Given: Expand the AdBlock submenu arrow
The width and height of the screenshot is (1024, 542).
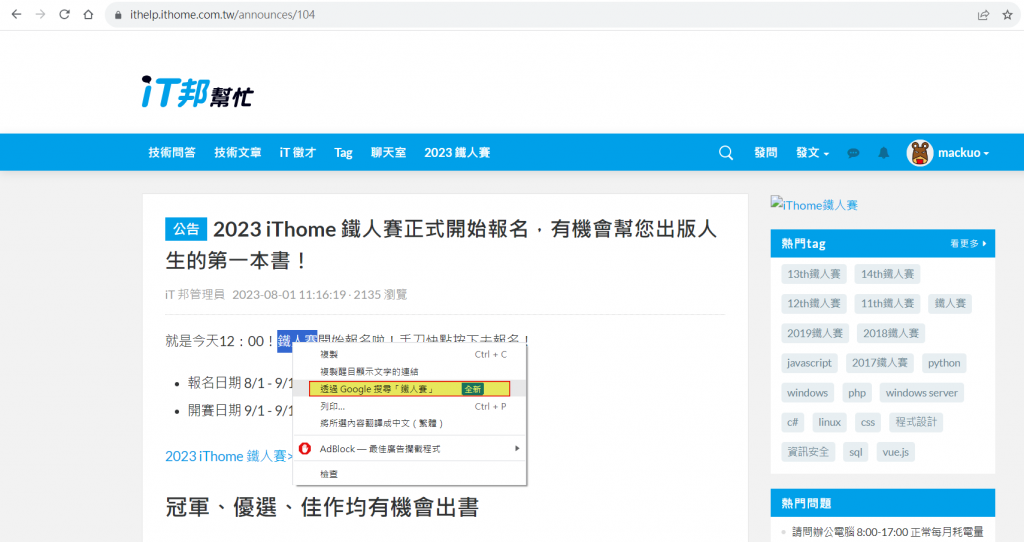Looking at the screenshot, I should [x=517, y=449].
